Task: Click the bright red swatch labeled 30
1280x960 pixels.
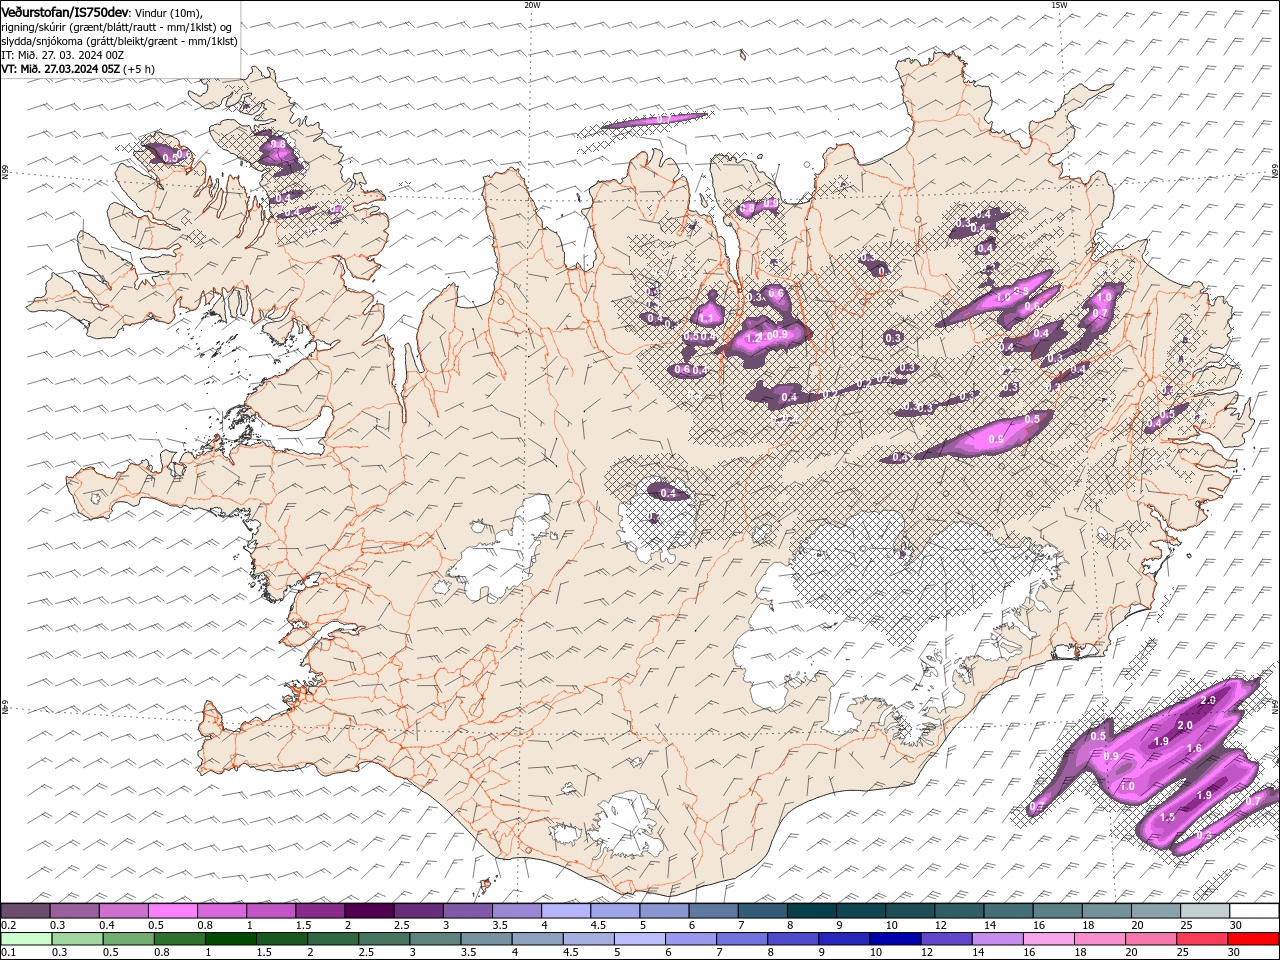Action: tap(1253, 939)
